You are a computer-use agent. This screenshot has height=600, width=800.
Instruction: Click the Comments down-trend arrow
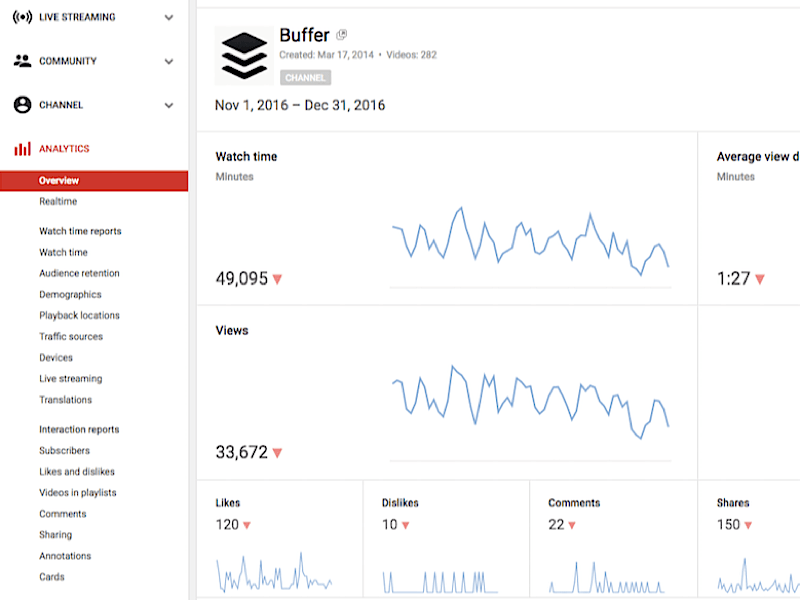click(572, 525)
